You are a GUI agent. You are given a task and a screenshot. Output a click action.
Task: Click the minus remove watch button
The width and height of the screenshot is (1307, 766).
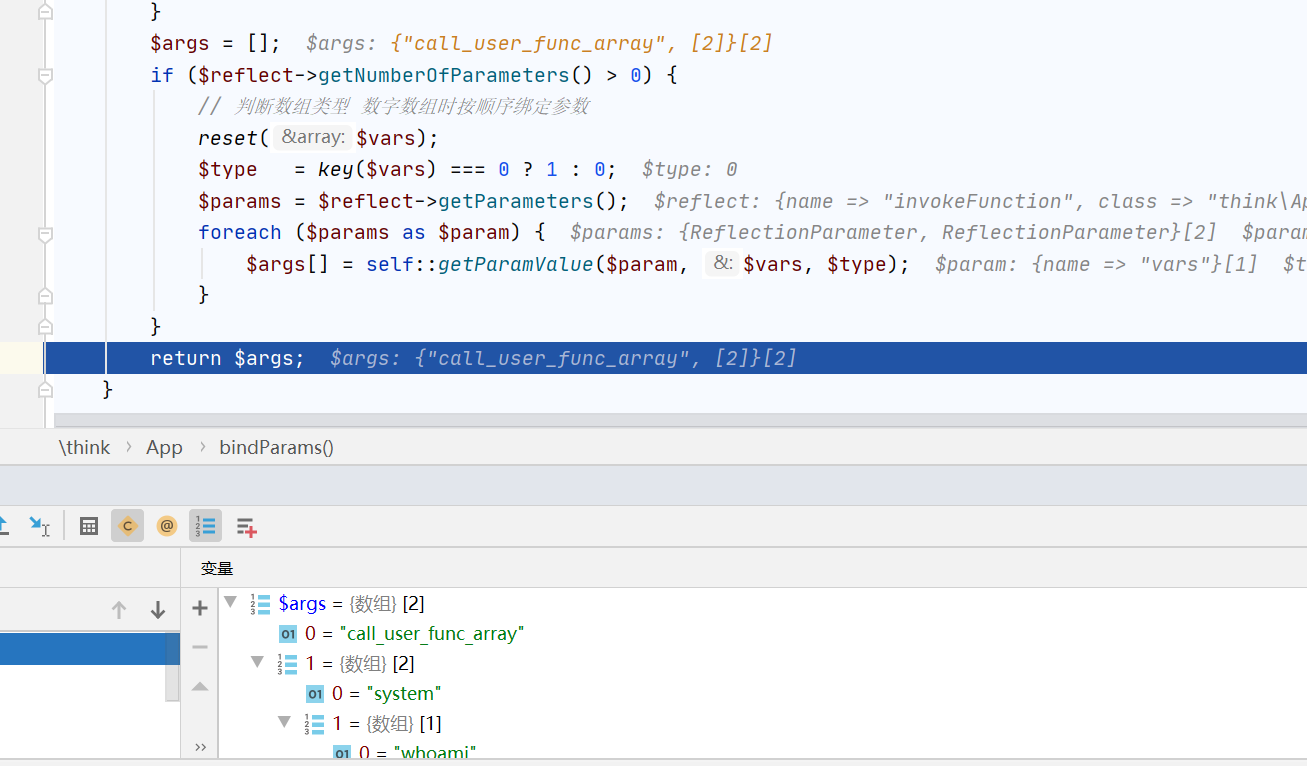[x=200, y=647]
